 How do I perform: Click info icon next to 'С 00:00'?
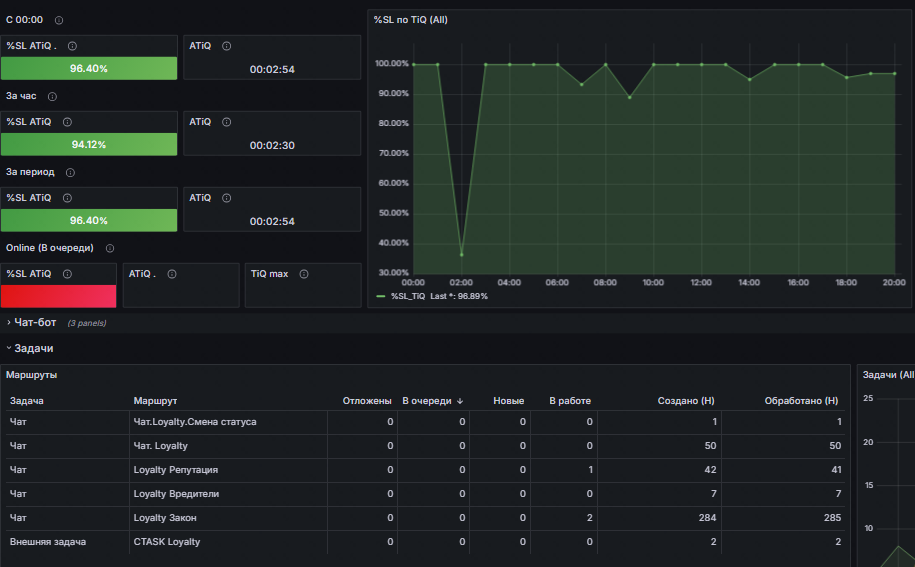coord(59,20)
